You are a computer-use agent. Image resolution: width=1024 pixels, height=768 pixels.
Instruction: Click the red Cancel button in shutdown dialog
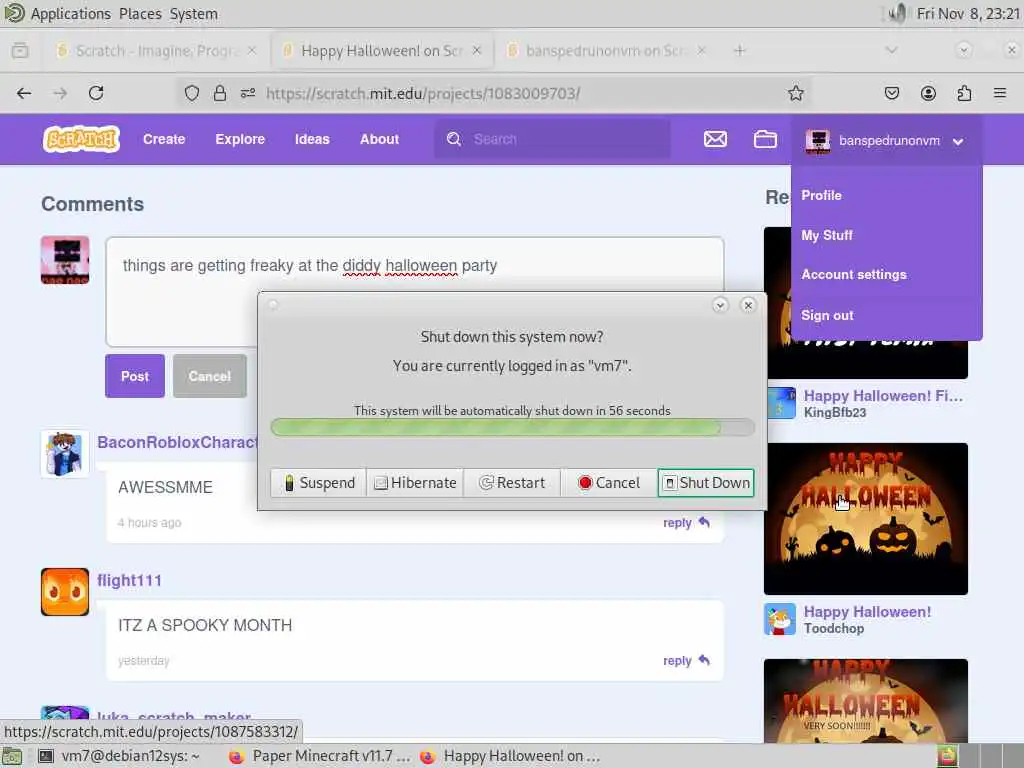pos(609,483)
